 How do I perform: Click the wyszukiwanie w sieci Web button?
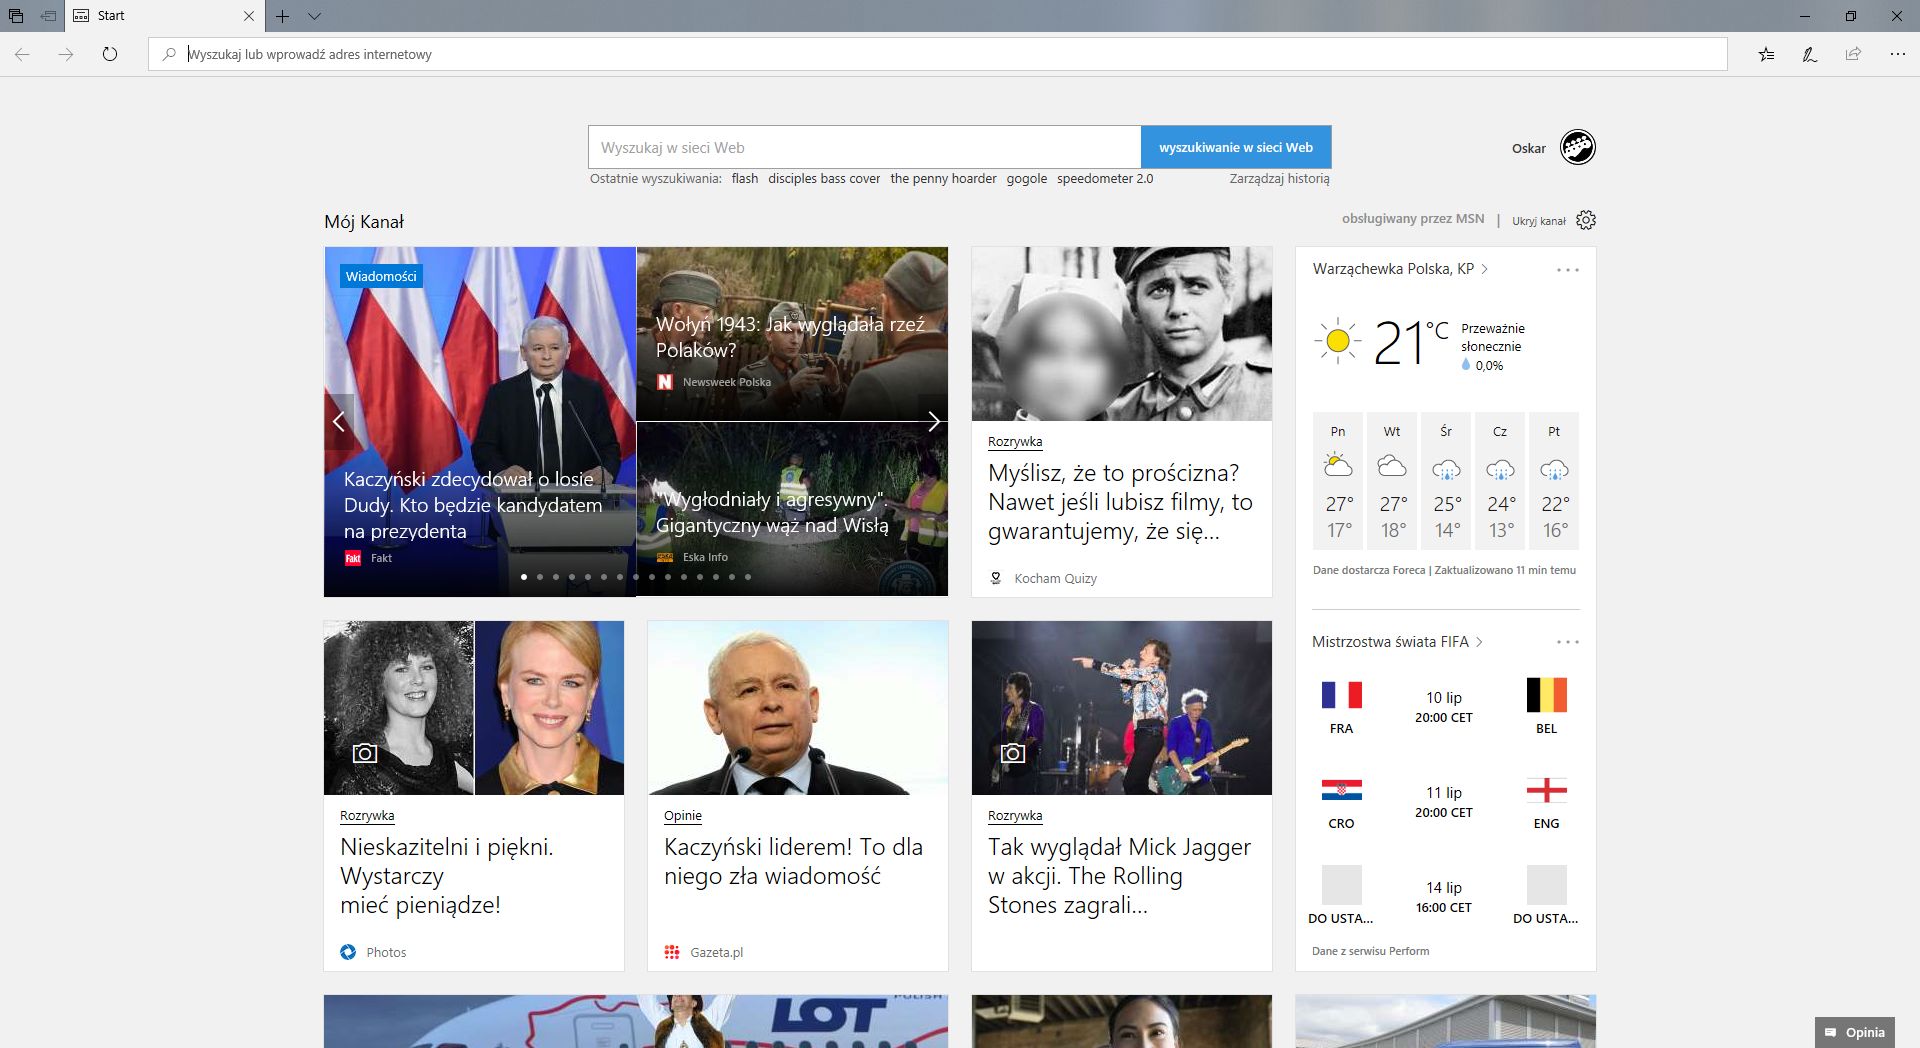coord(1235,147)
